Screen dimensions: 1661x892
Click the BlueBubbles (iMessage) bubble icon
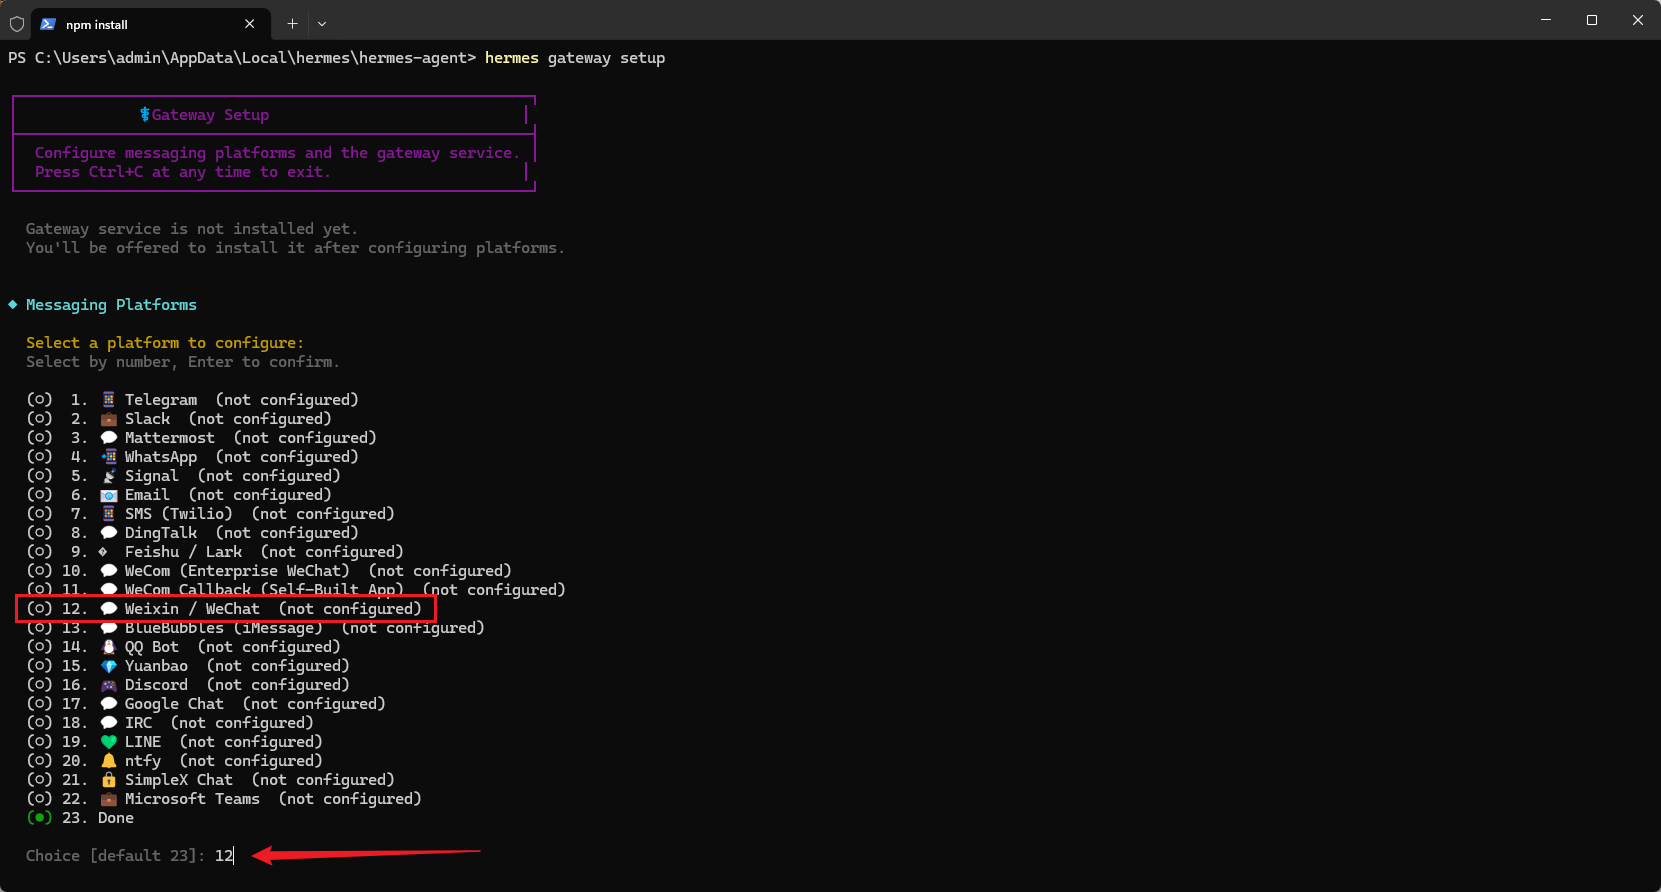tap(109, 628)
